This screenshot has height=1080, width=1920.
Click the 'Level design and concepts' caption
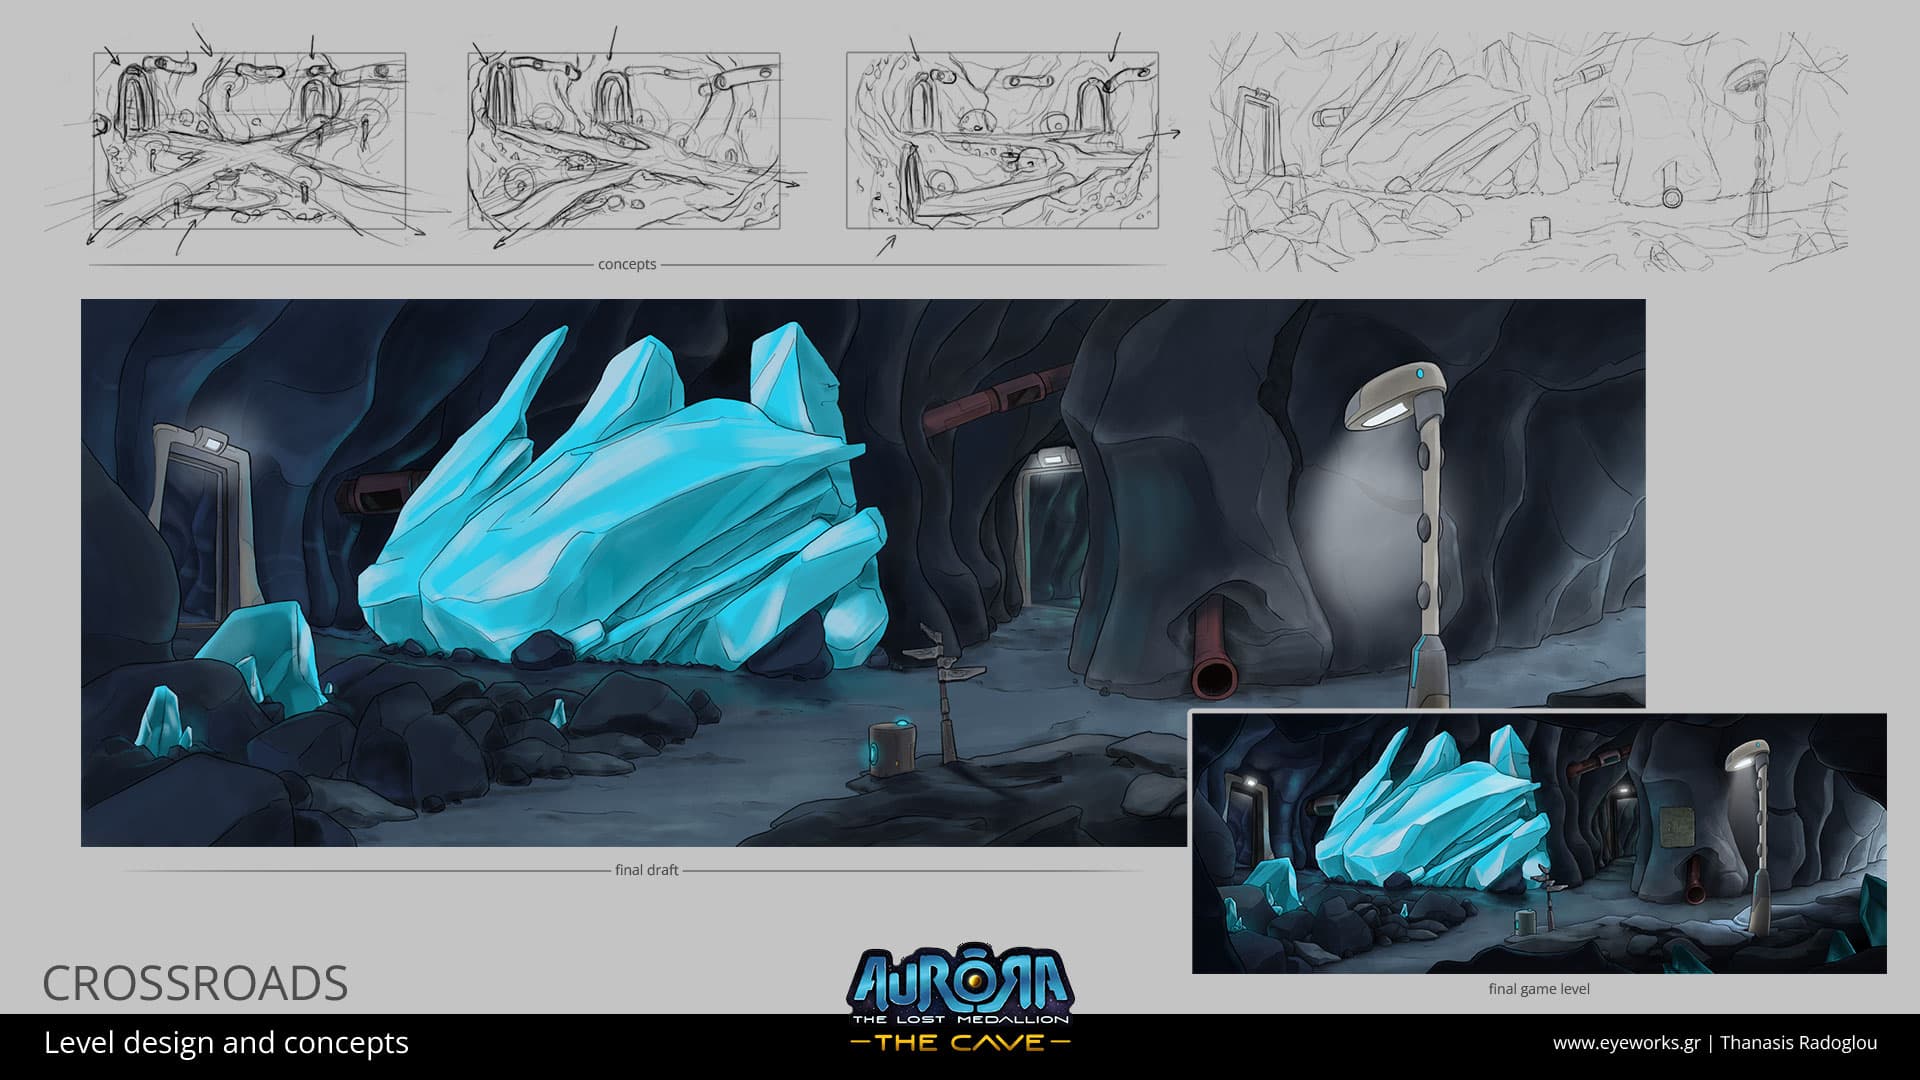click(226, 1043)
